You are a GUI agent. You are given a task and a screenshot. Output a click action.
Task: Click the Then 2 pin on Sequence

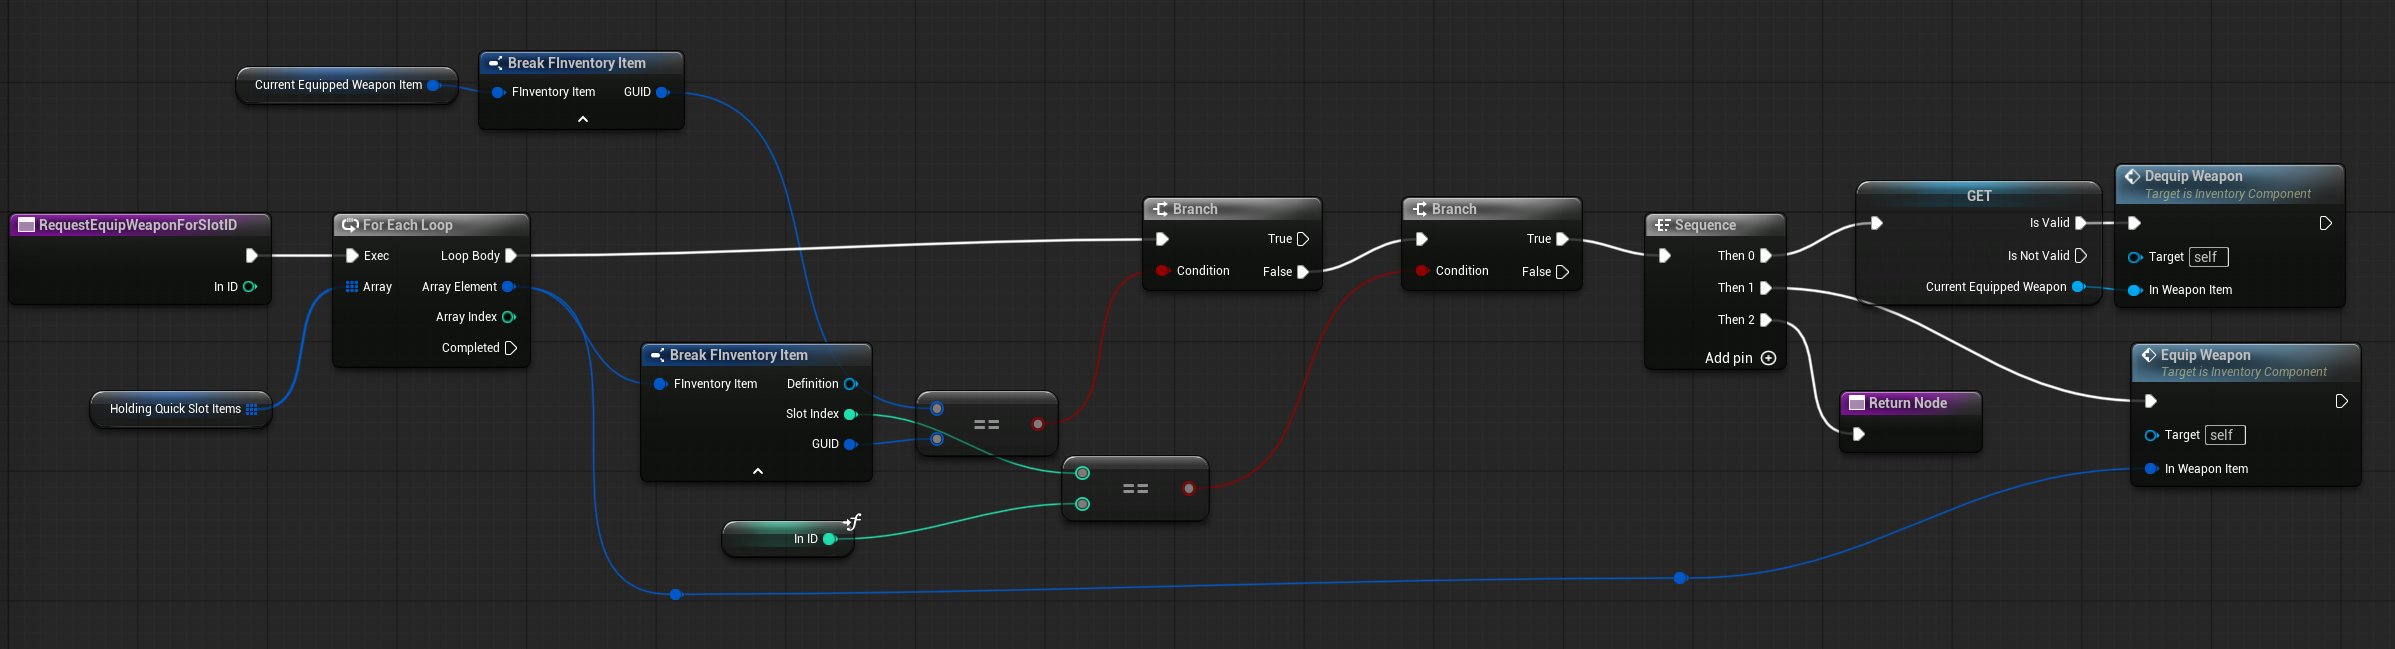click(1766, 320)
